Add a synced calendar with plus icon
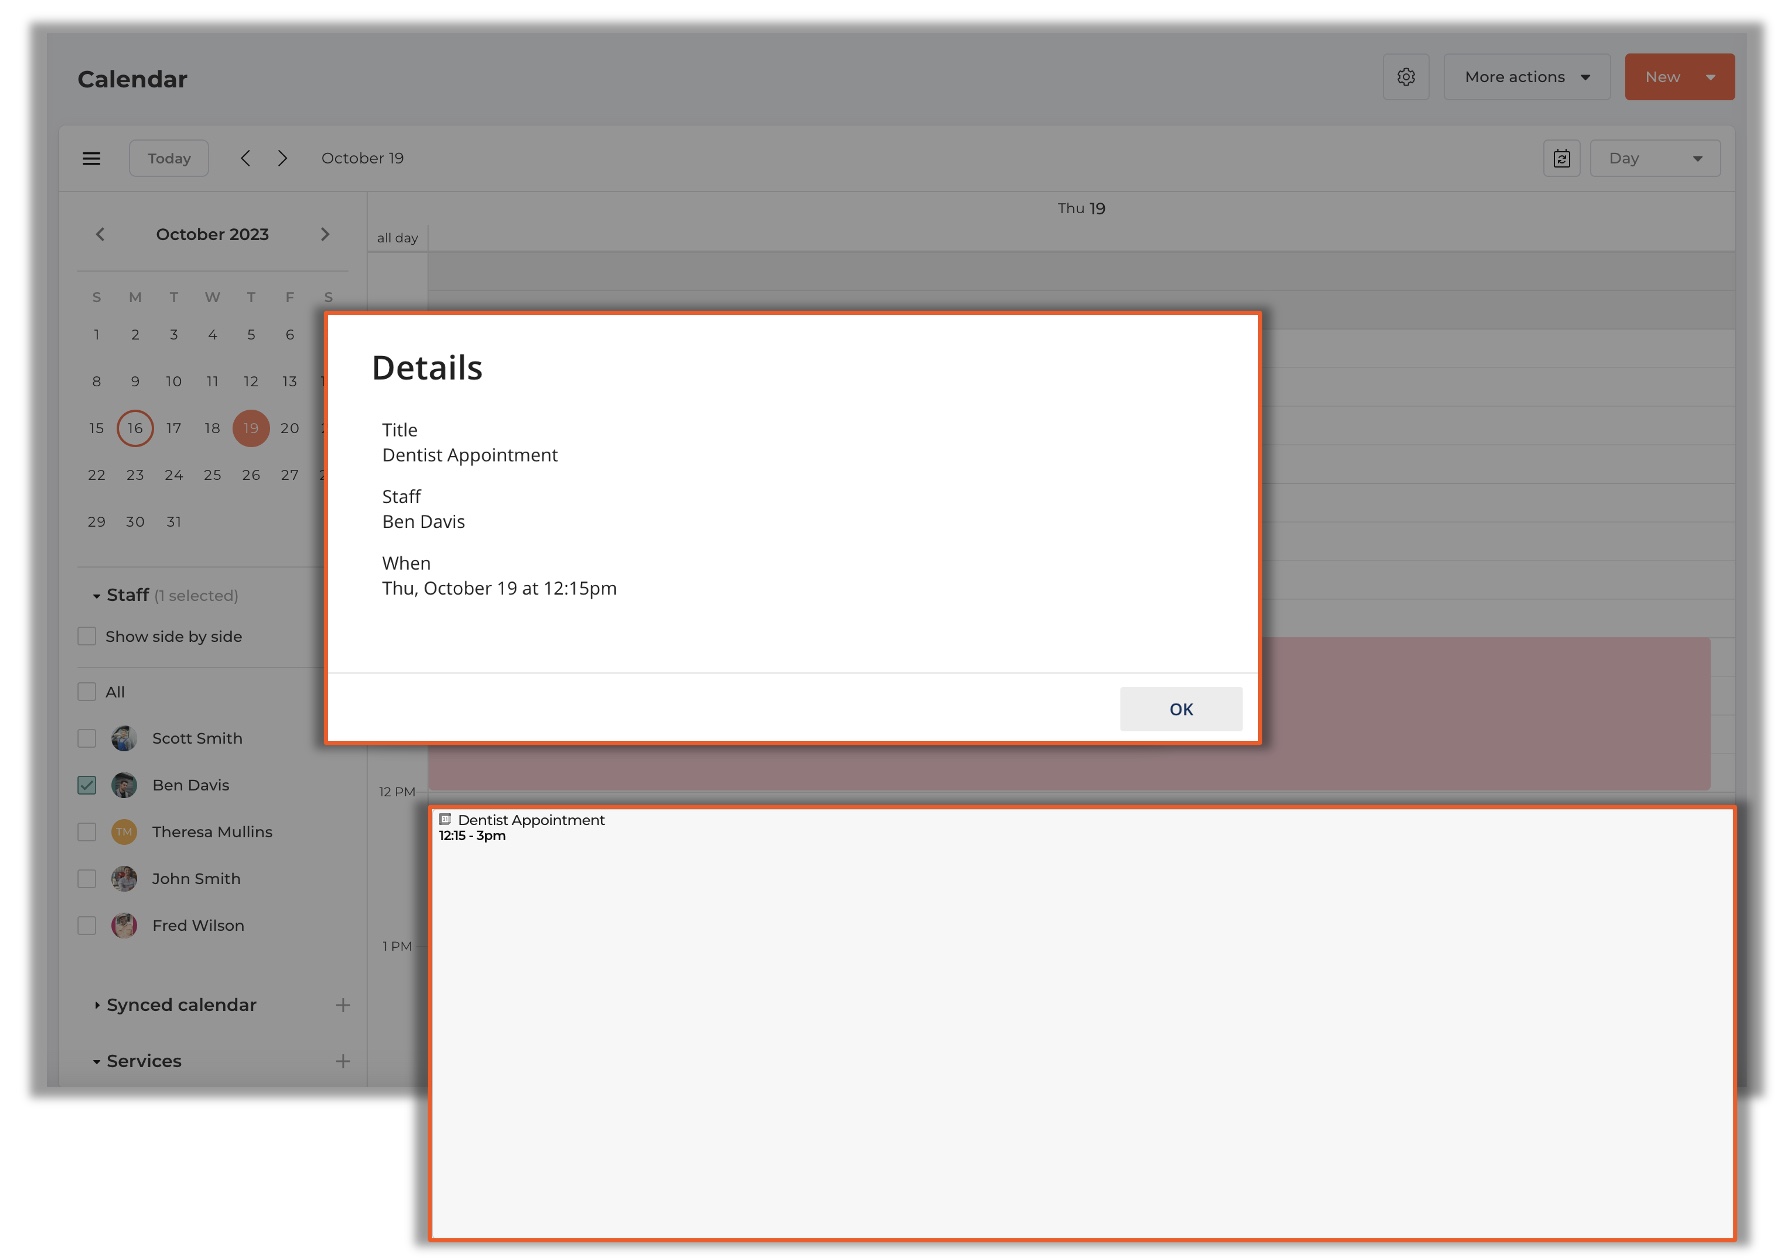 click(x=343, y=1005)
